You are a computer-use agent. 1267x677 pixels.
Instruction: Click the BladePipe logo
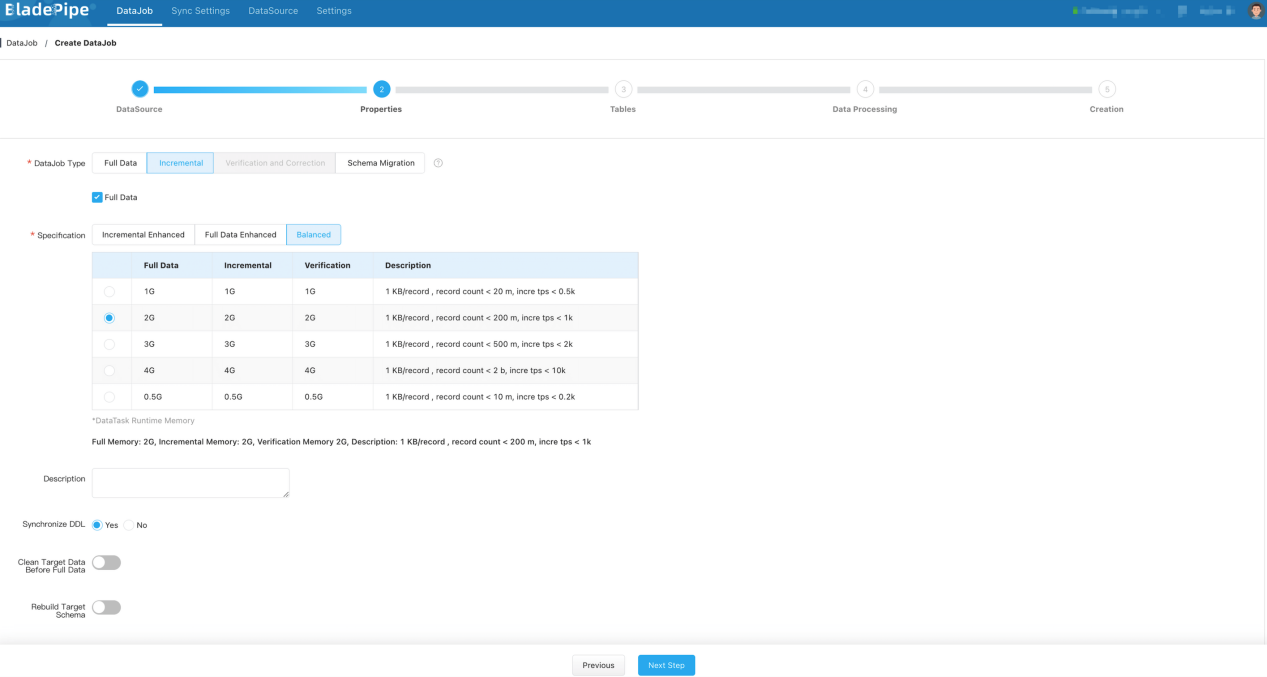coord(46,11)
